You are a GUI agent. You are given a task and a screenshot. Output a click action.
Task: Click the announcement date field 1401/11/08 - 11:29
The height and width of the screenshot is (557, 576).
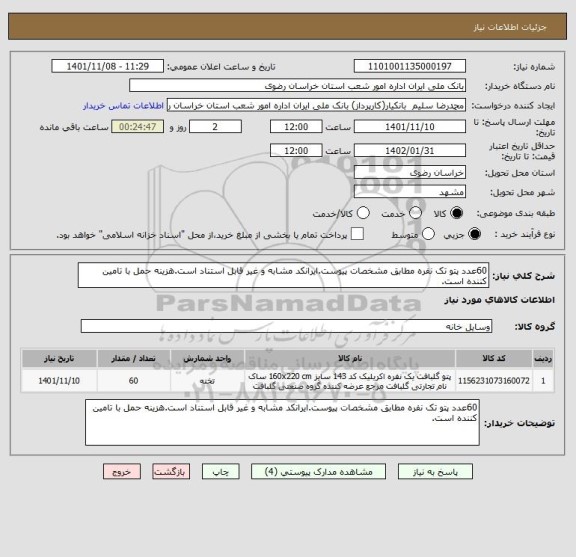108,67
